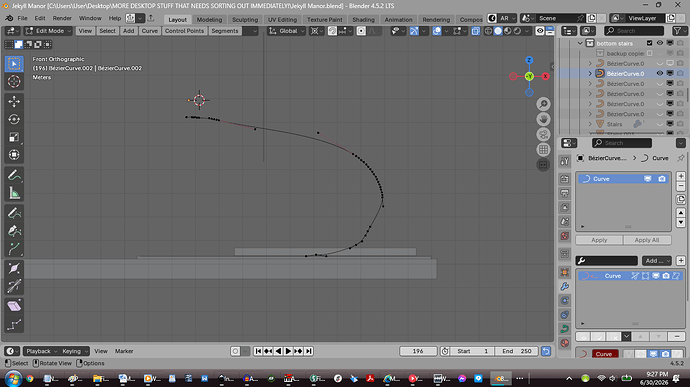The image size is (690, 387).
Task: Select the Measure tool
Action: (x=14, y=193)
